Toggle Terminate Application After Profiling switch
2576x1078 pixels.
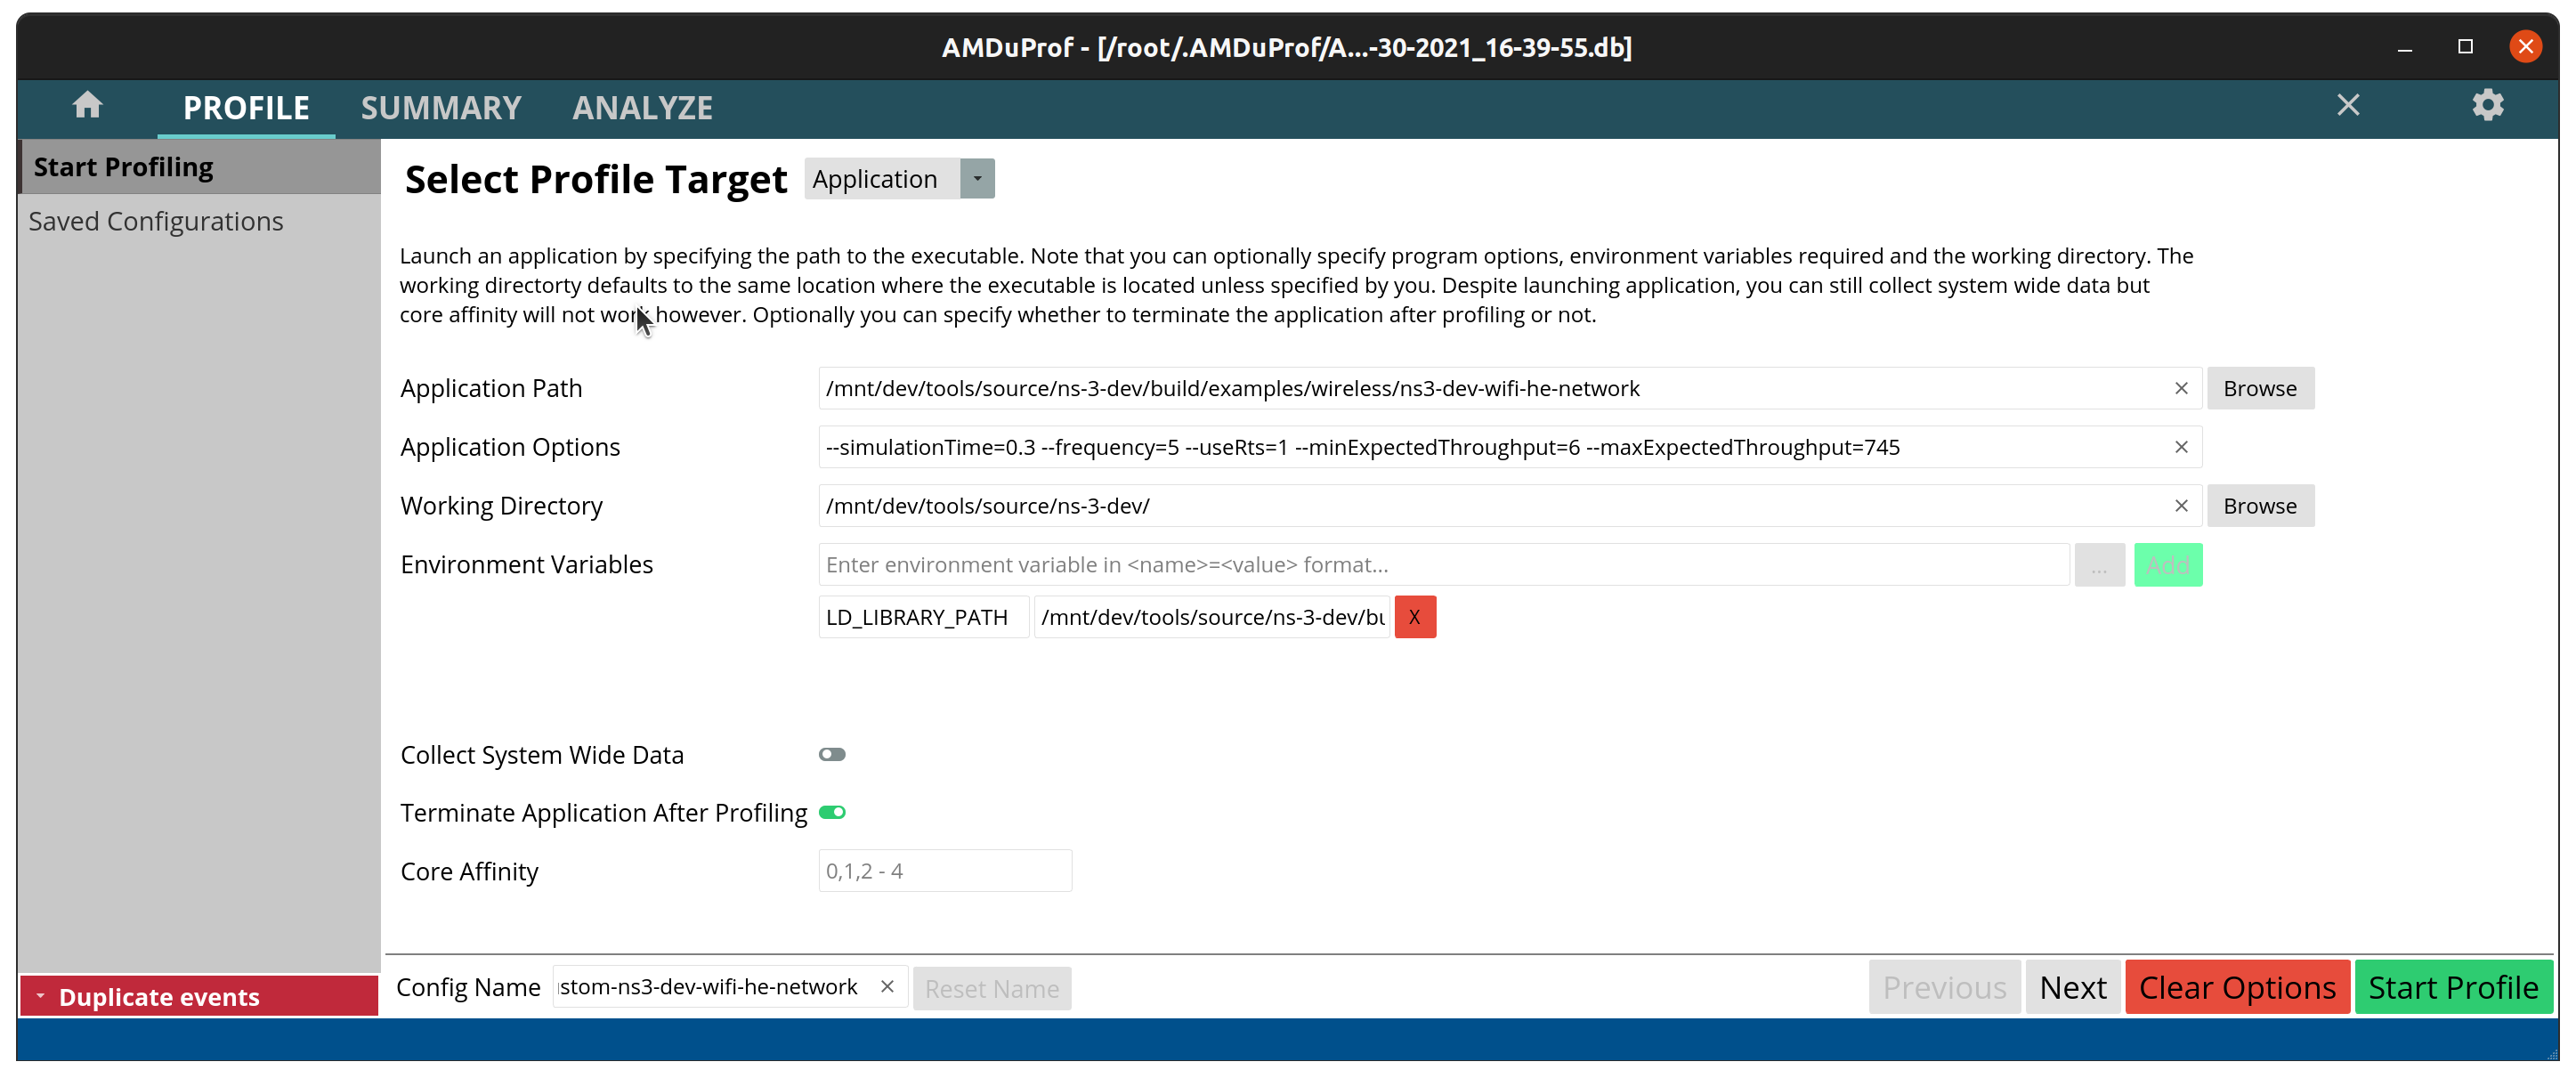click(x=831, y=812)
